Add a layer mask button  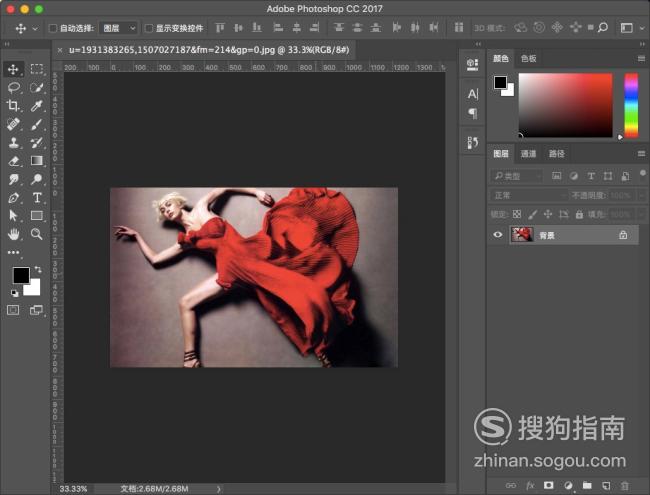(548, 485)
